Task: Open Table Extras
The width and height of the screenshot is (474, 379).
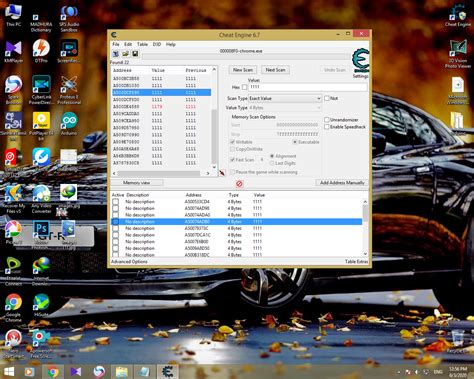Action: pyautogui.click(x=356, y=262)
